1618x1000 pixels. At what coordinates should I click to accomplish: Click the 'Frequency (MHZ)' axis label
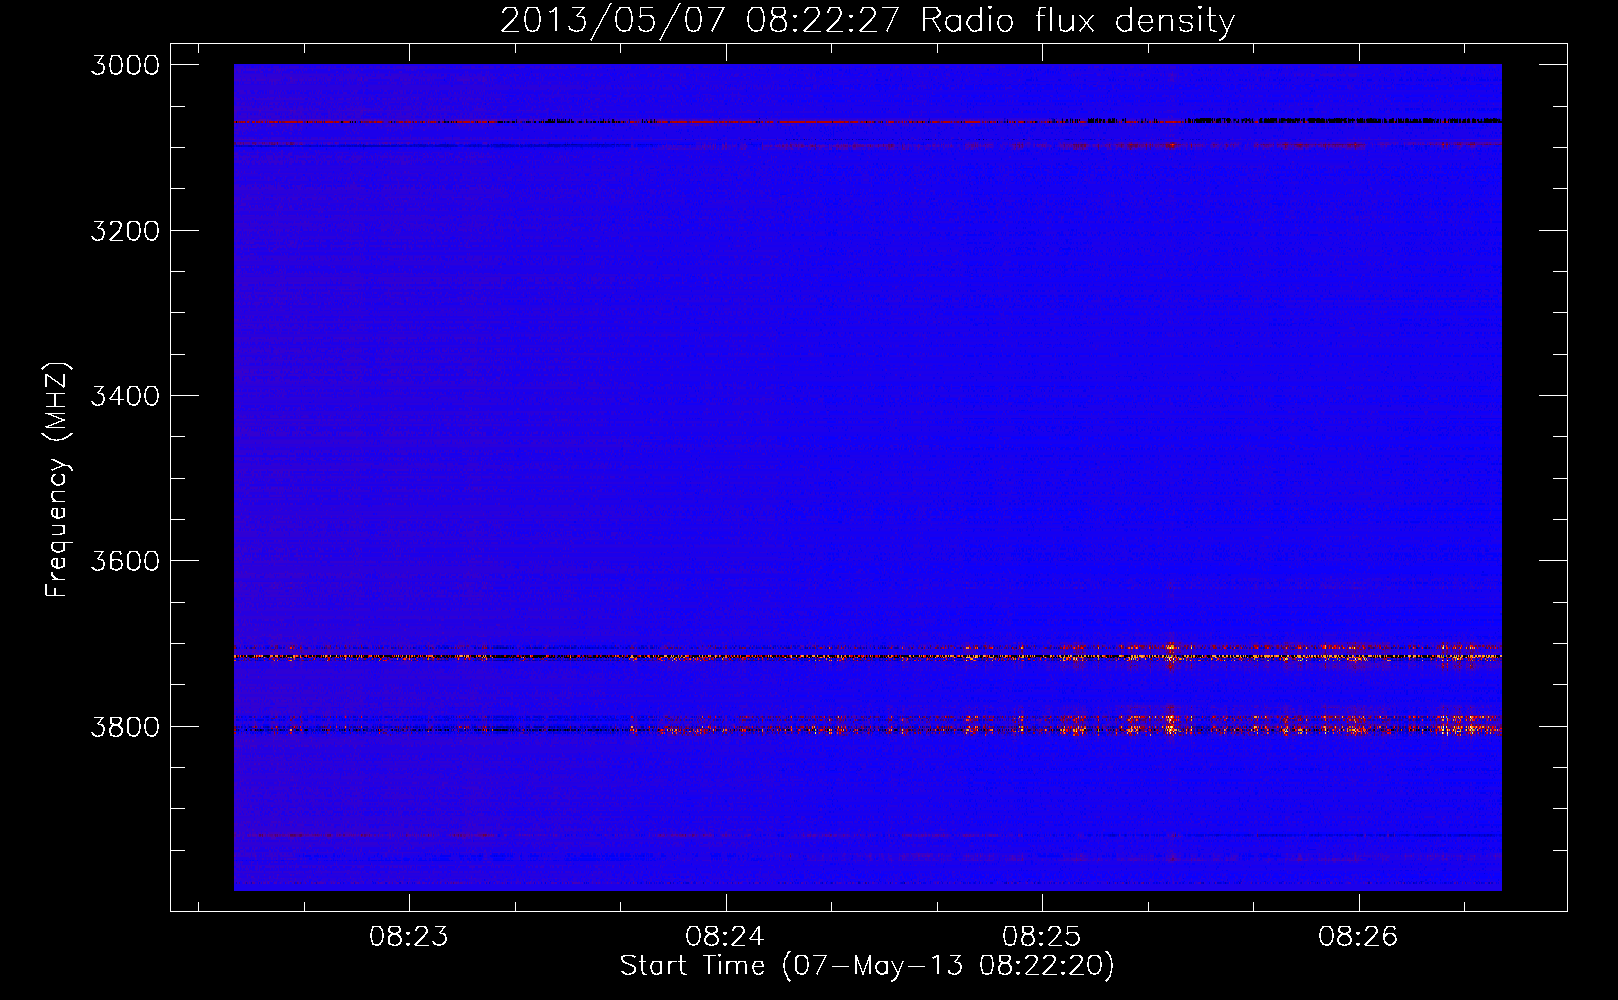point(58,480)
